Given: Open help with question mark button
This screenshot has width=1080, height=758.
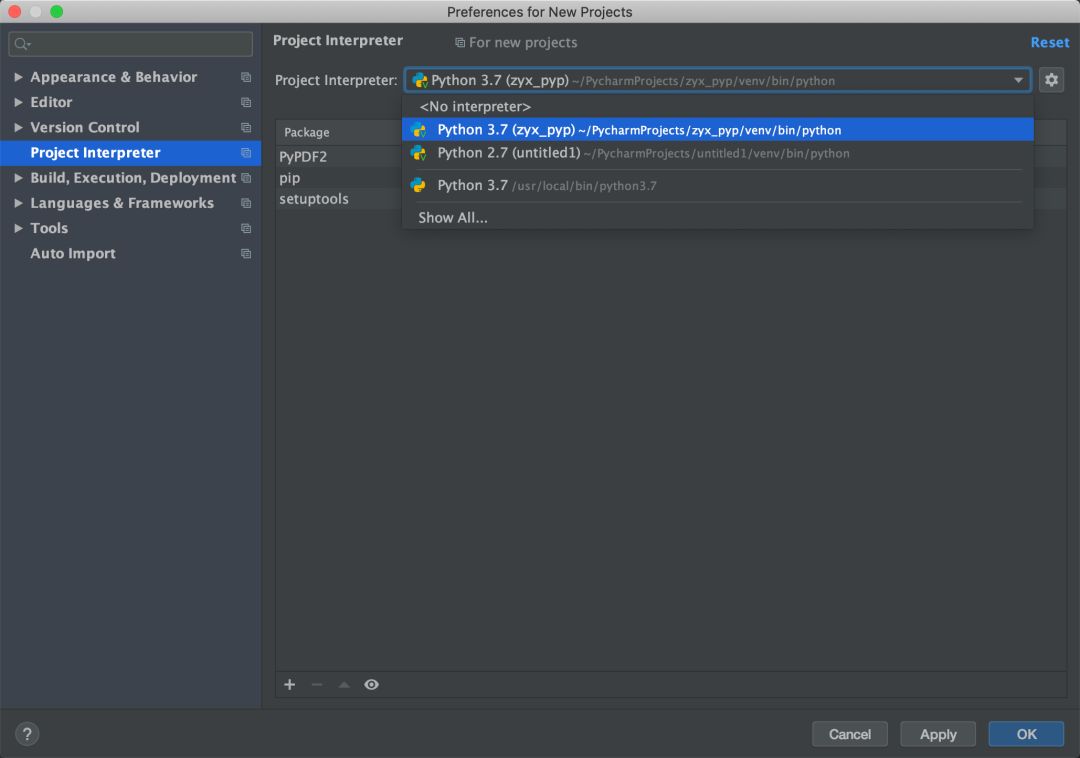Looking at the screenshot, I should [27, 734].
